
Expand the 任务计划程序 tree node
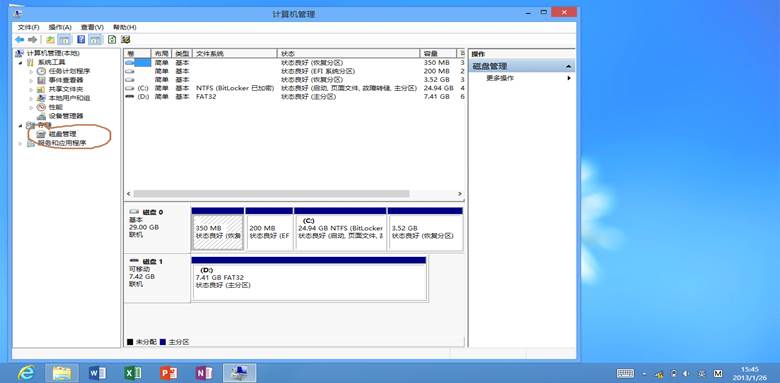click(x=31, y=72)
